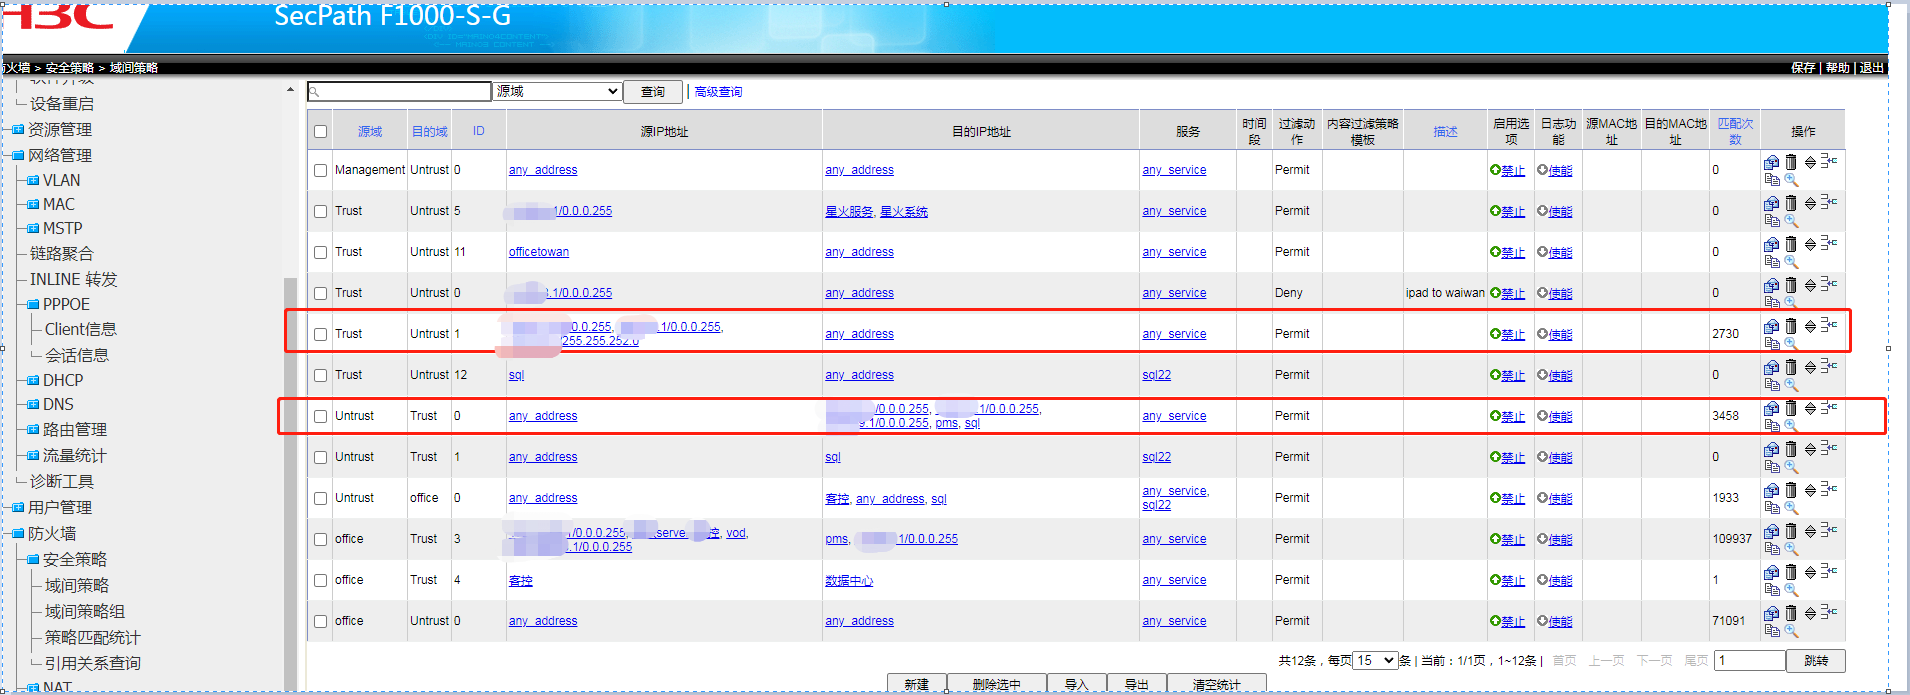Insert a rule at the Management to Untrust policy
Image resolution: width=1910 pixels, height=695 pixels.
pos(1829,161)
